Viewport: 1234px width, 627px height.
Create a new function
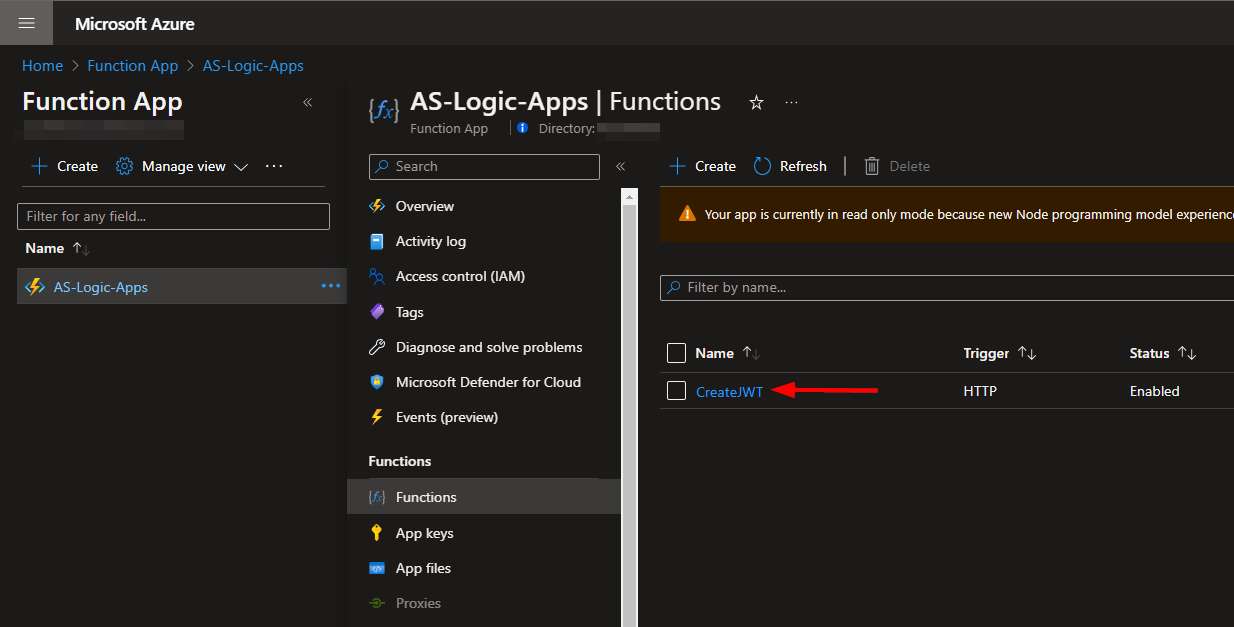pos(702,166)
